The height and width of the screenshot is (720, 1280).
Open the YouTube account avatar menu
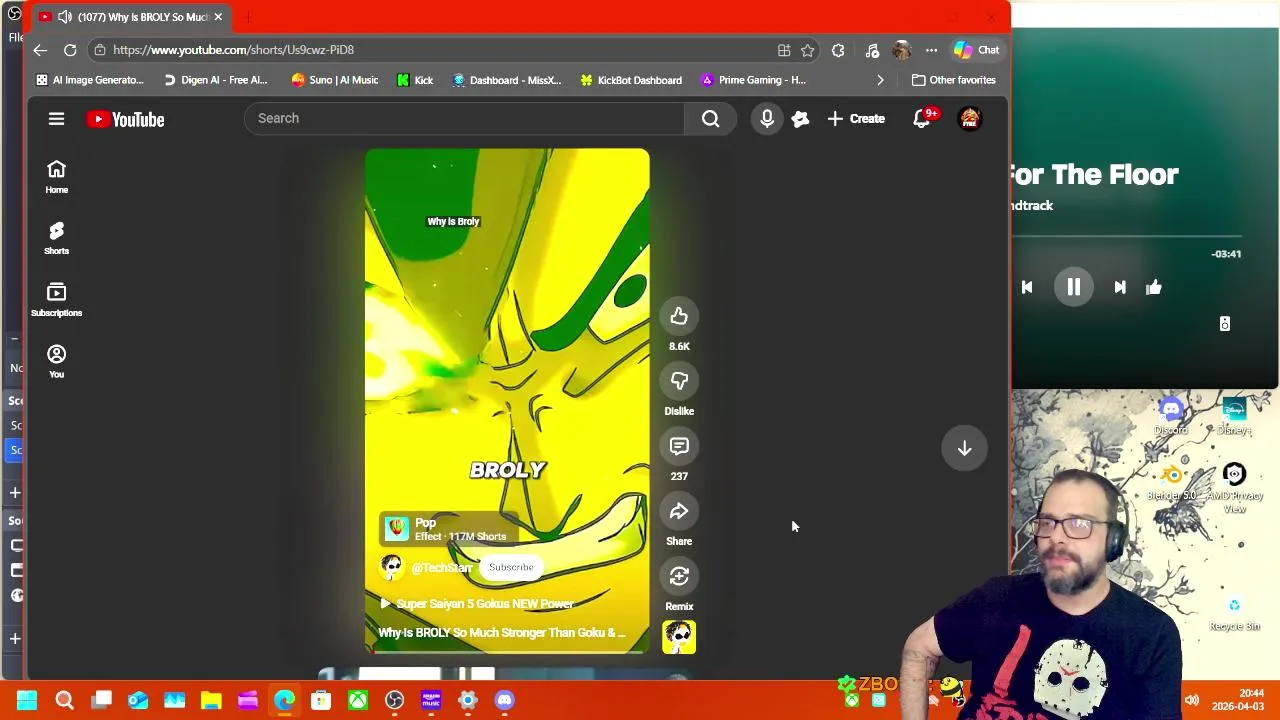pos(970,119)
